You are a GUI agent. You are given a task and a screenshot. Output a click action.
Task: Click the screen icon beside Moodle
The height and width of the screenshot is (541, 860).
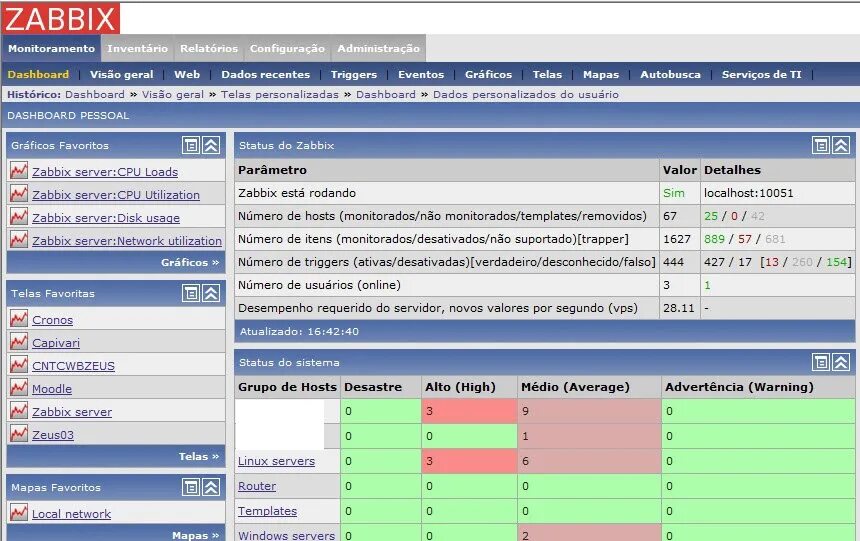[19, 388]
